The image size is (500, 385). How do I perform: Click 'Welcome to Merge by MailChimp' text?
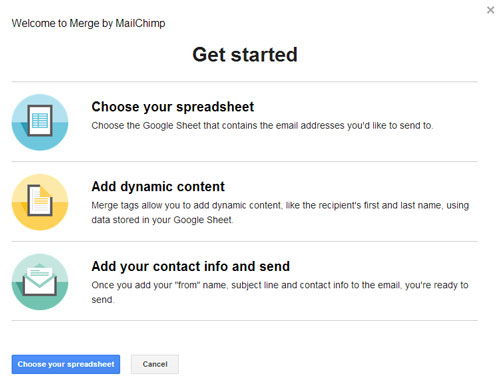click(x=88, y=23)
